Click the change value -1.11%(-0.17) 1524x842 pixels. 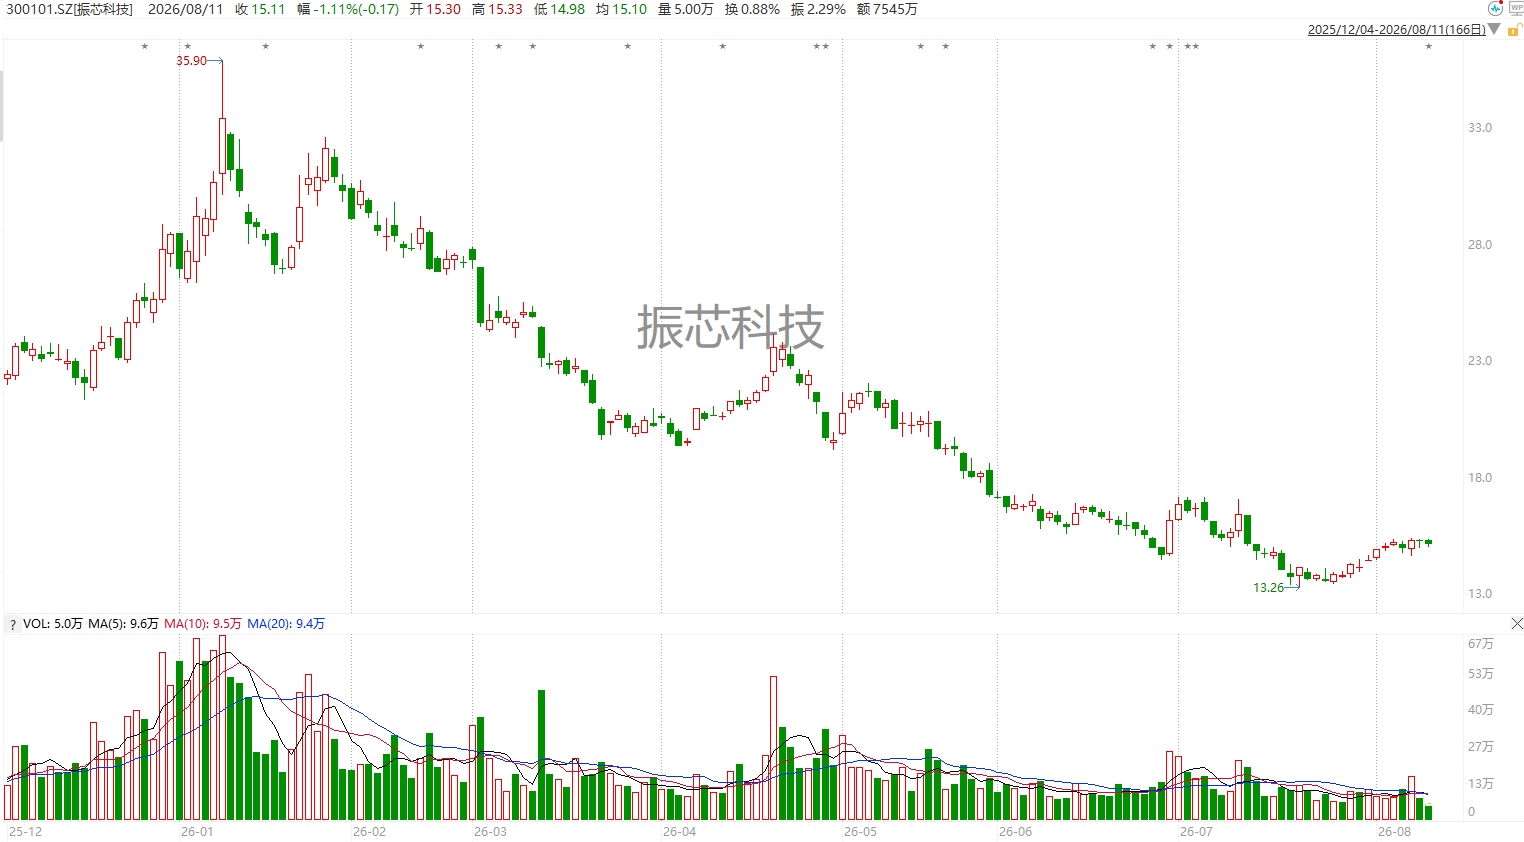pyautogui.click(x=355, y=9)
